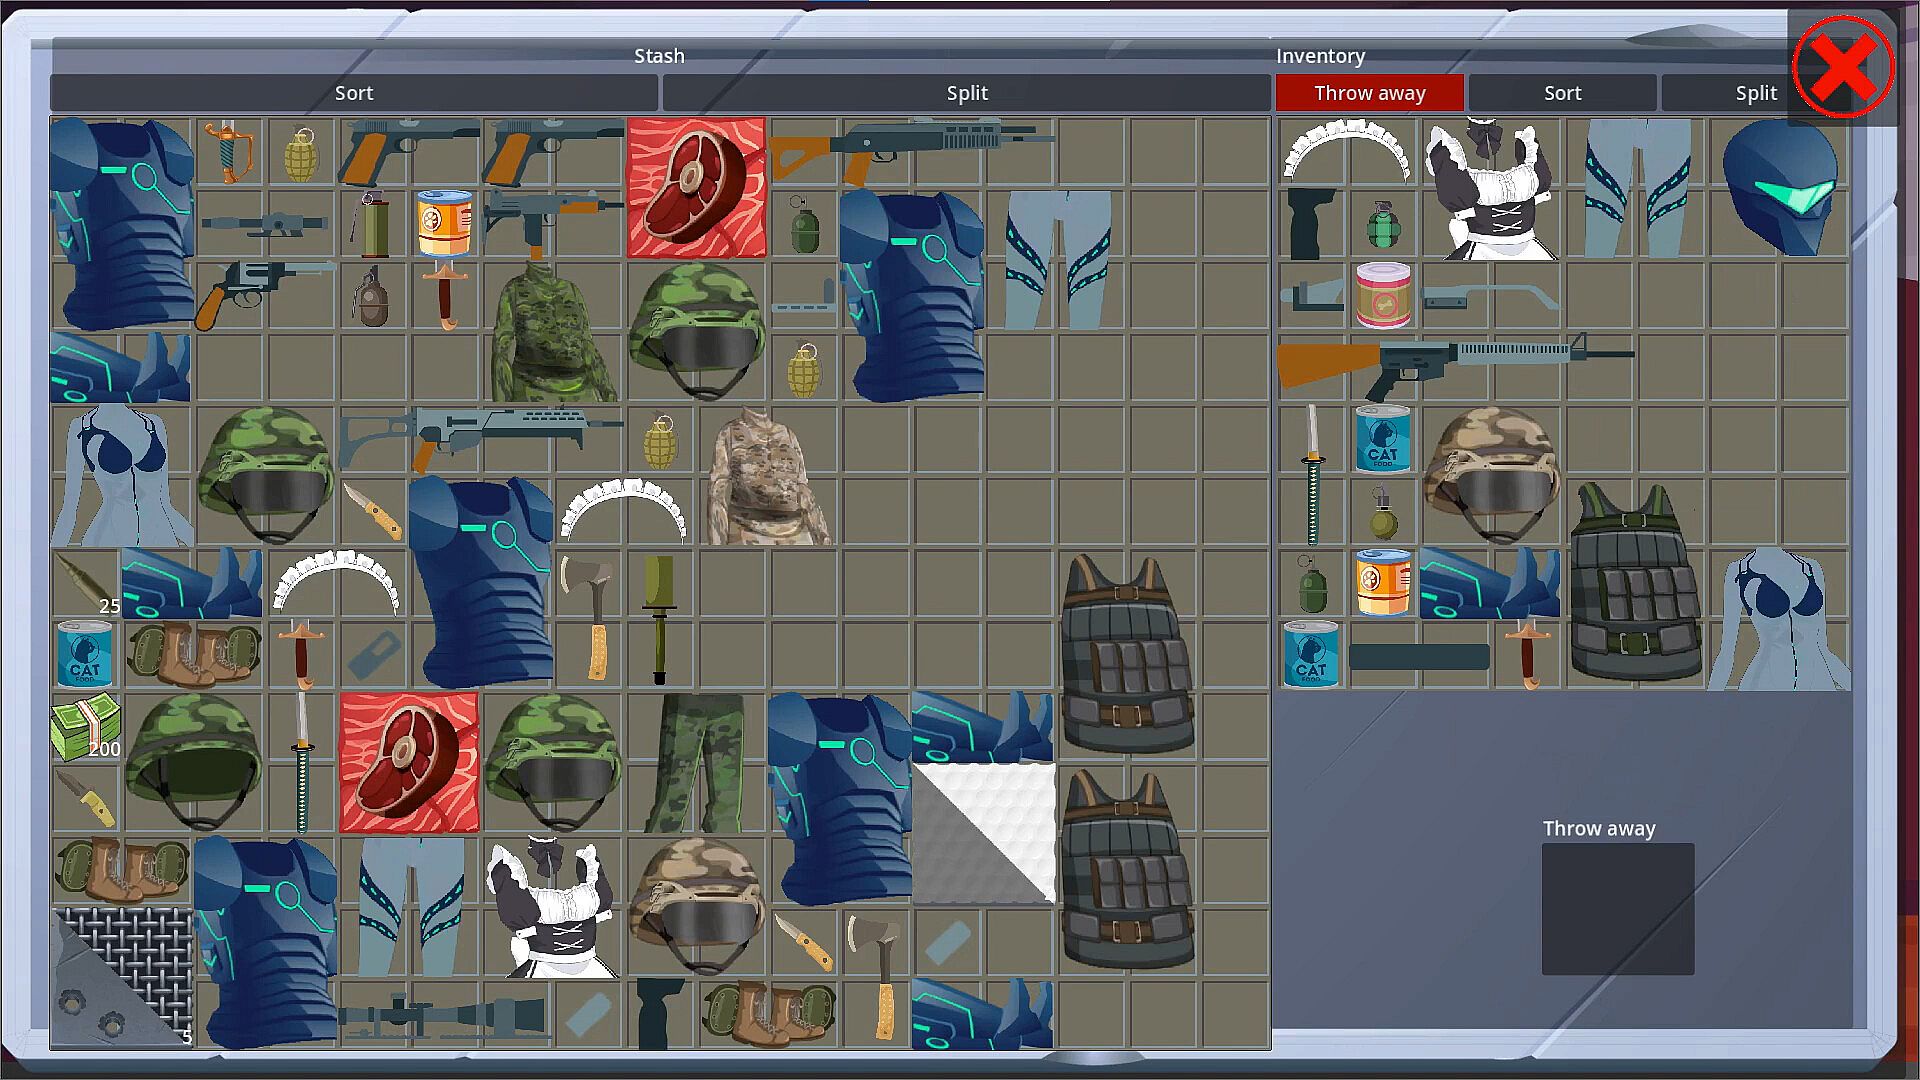Image resolution: width=1920 pixels, height=1080 pixels.
Task: Close the stash window with red X
Action: [1843, 68]
